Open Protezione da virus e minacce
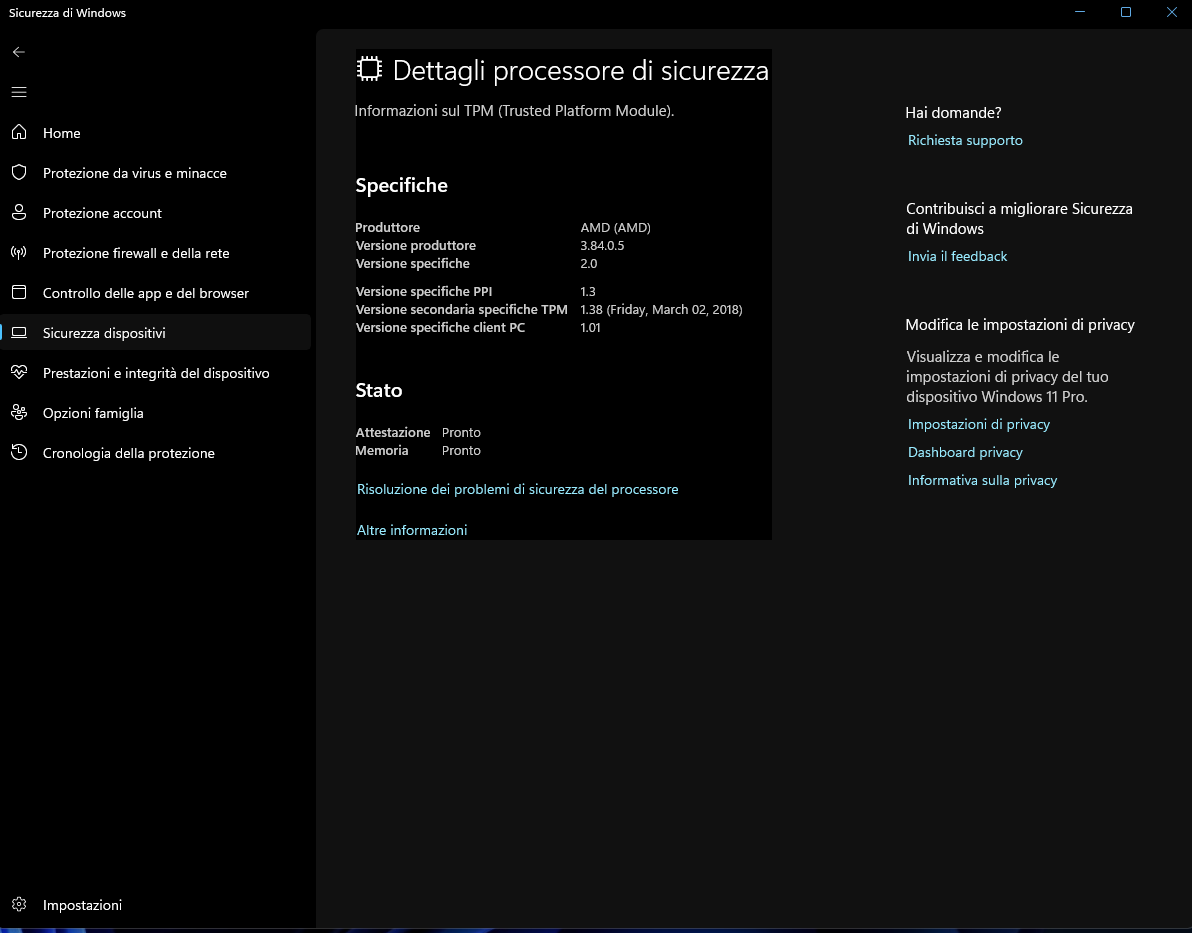 point(155,173)
